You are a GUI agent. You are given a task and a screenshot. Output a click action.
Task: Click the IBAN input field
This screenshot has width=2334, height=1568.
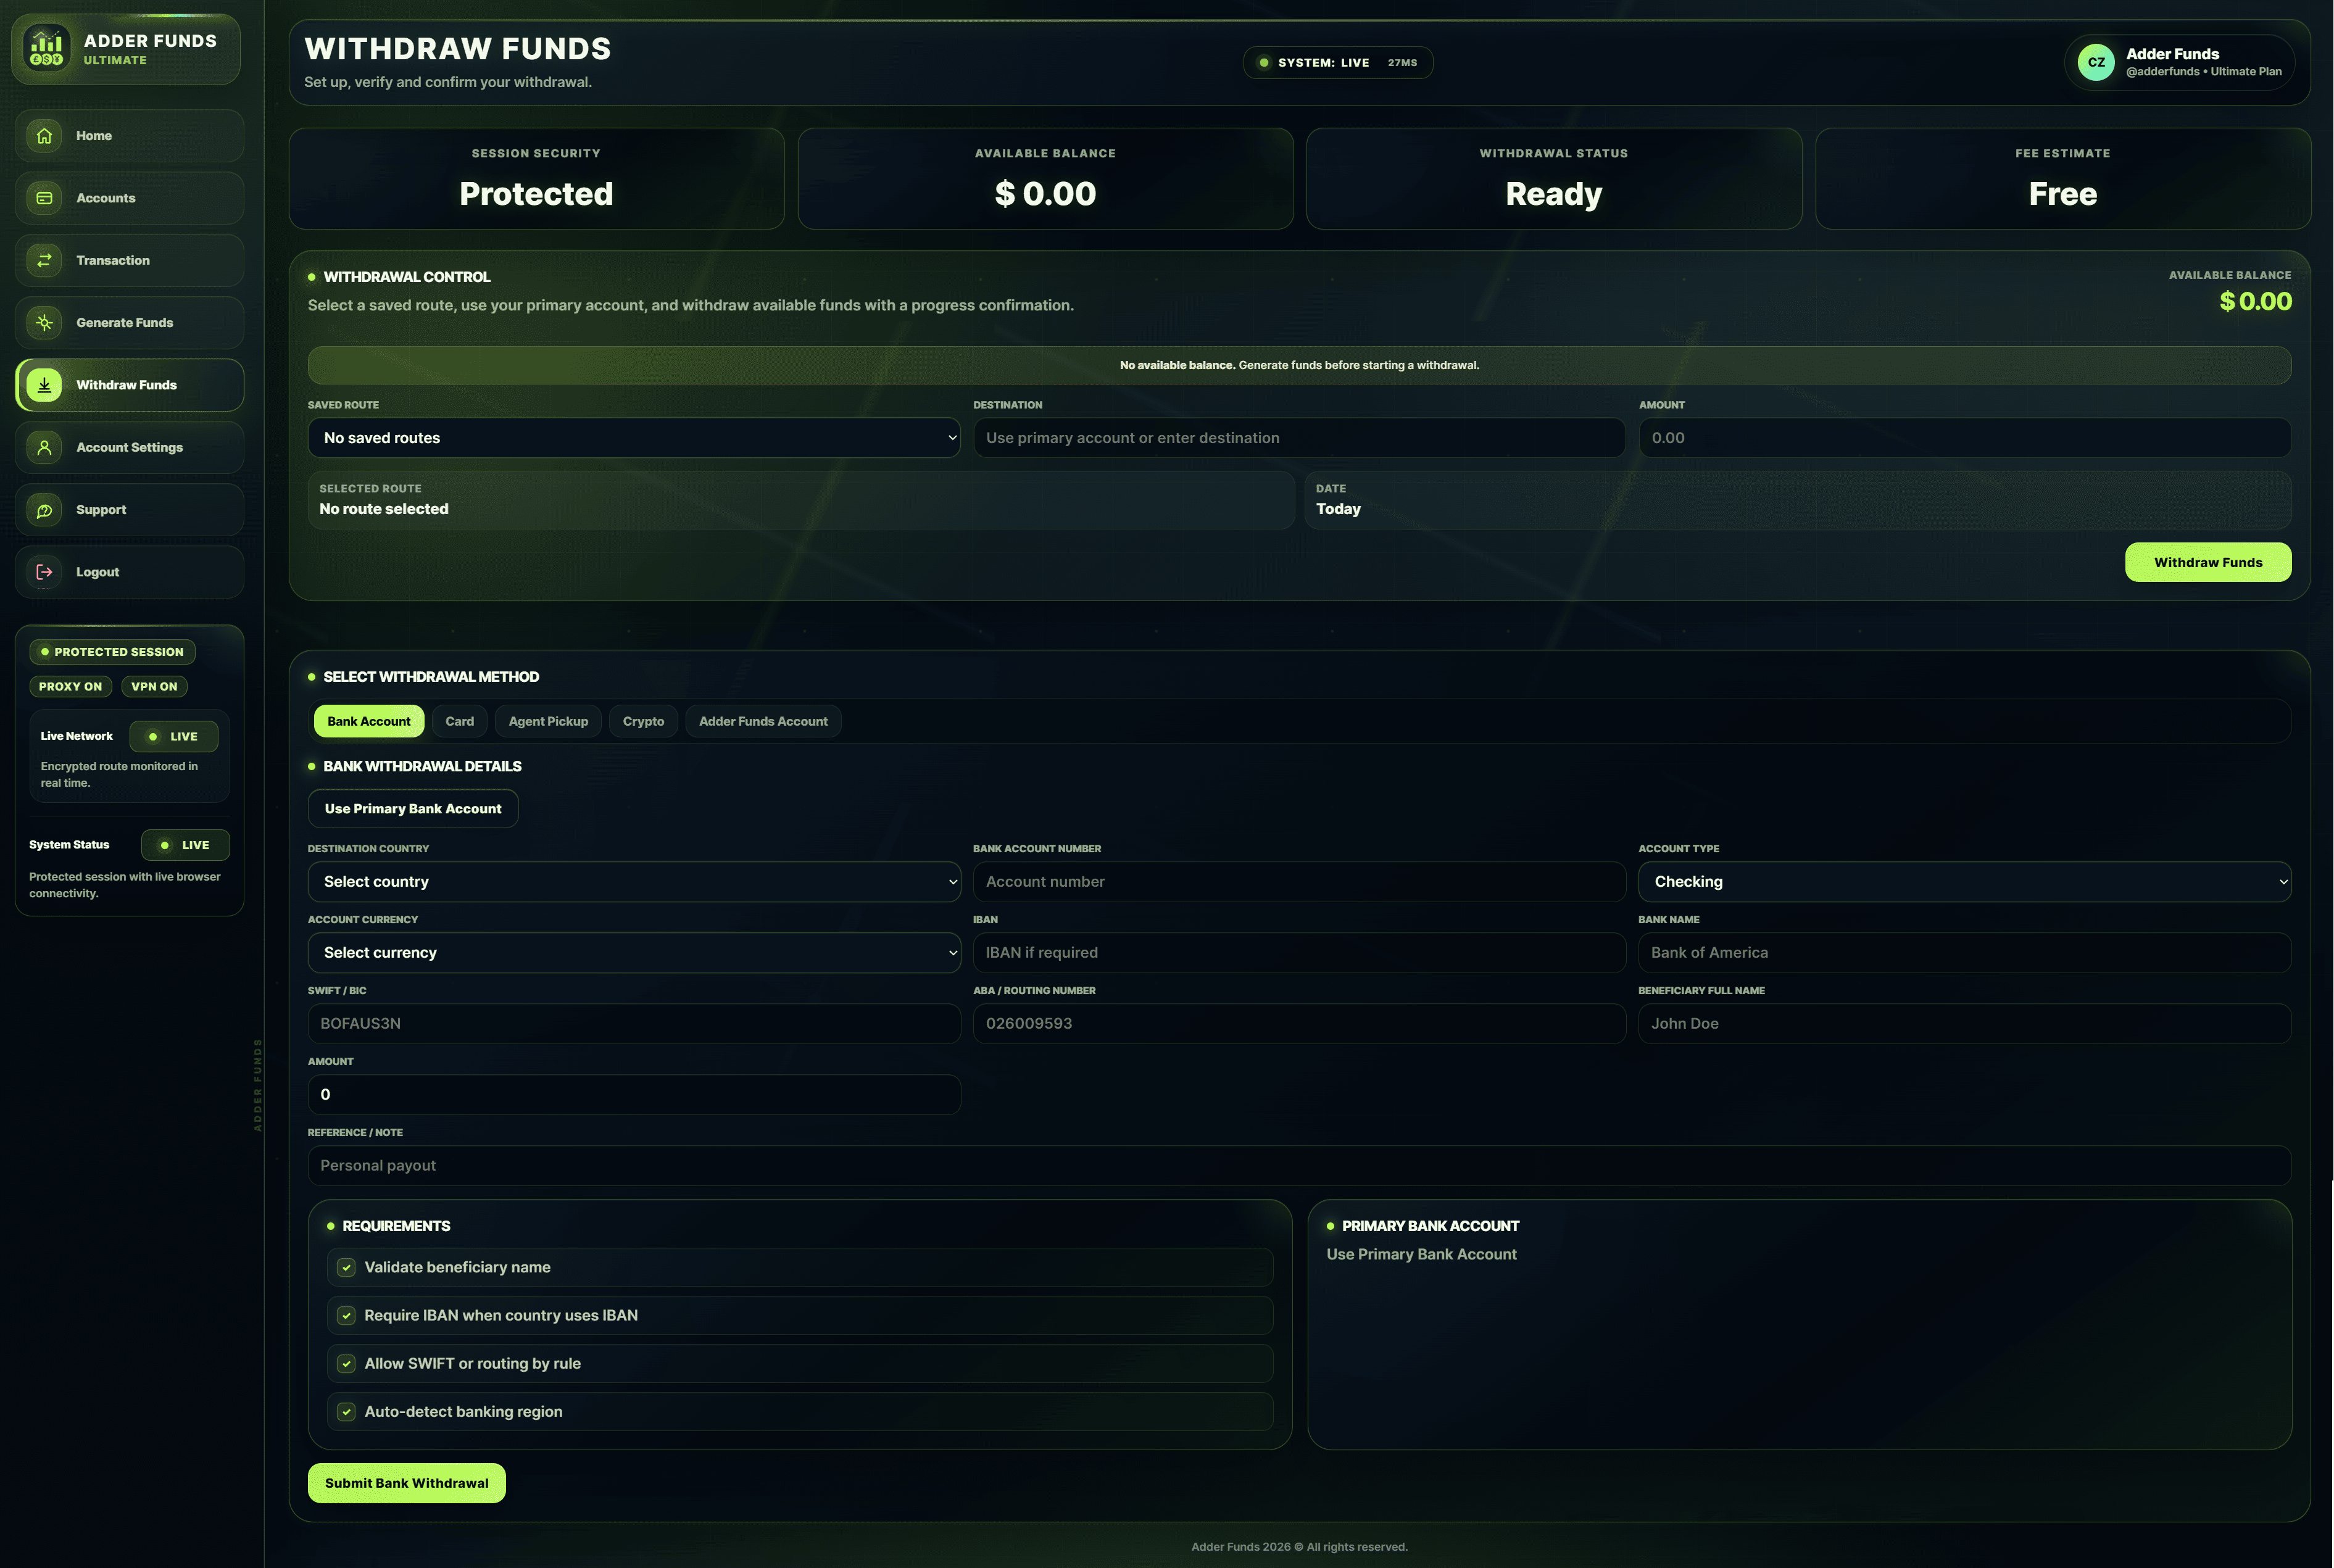(1299, 953)
